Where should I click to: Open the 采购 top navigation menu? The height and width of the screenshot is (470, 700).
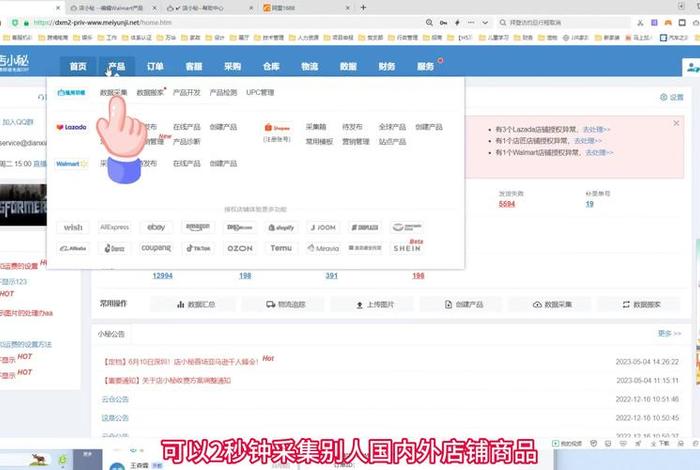tap(232, 67)
